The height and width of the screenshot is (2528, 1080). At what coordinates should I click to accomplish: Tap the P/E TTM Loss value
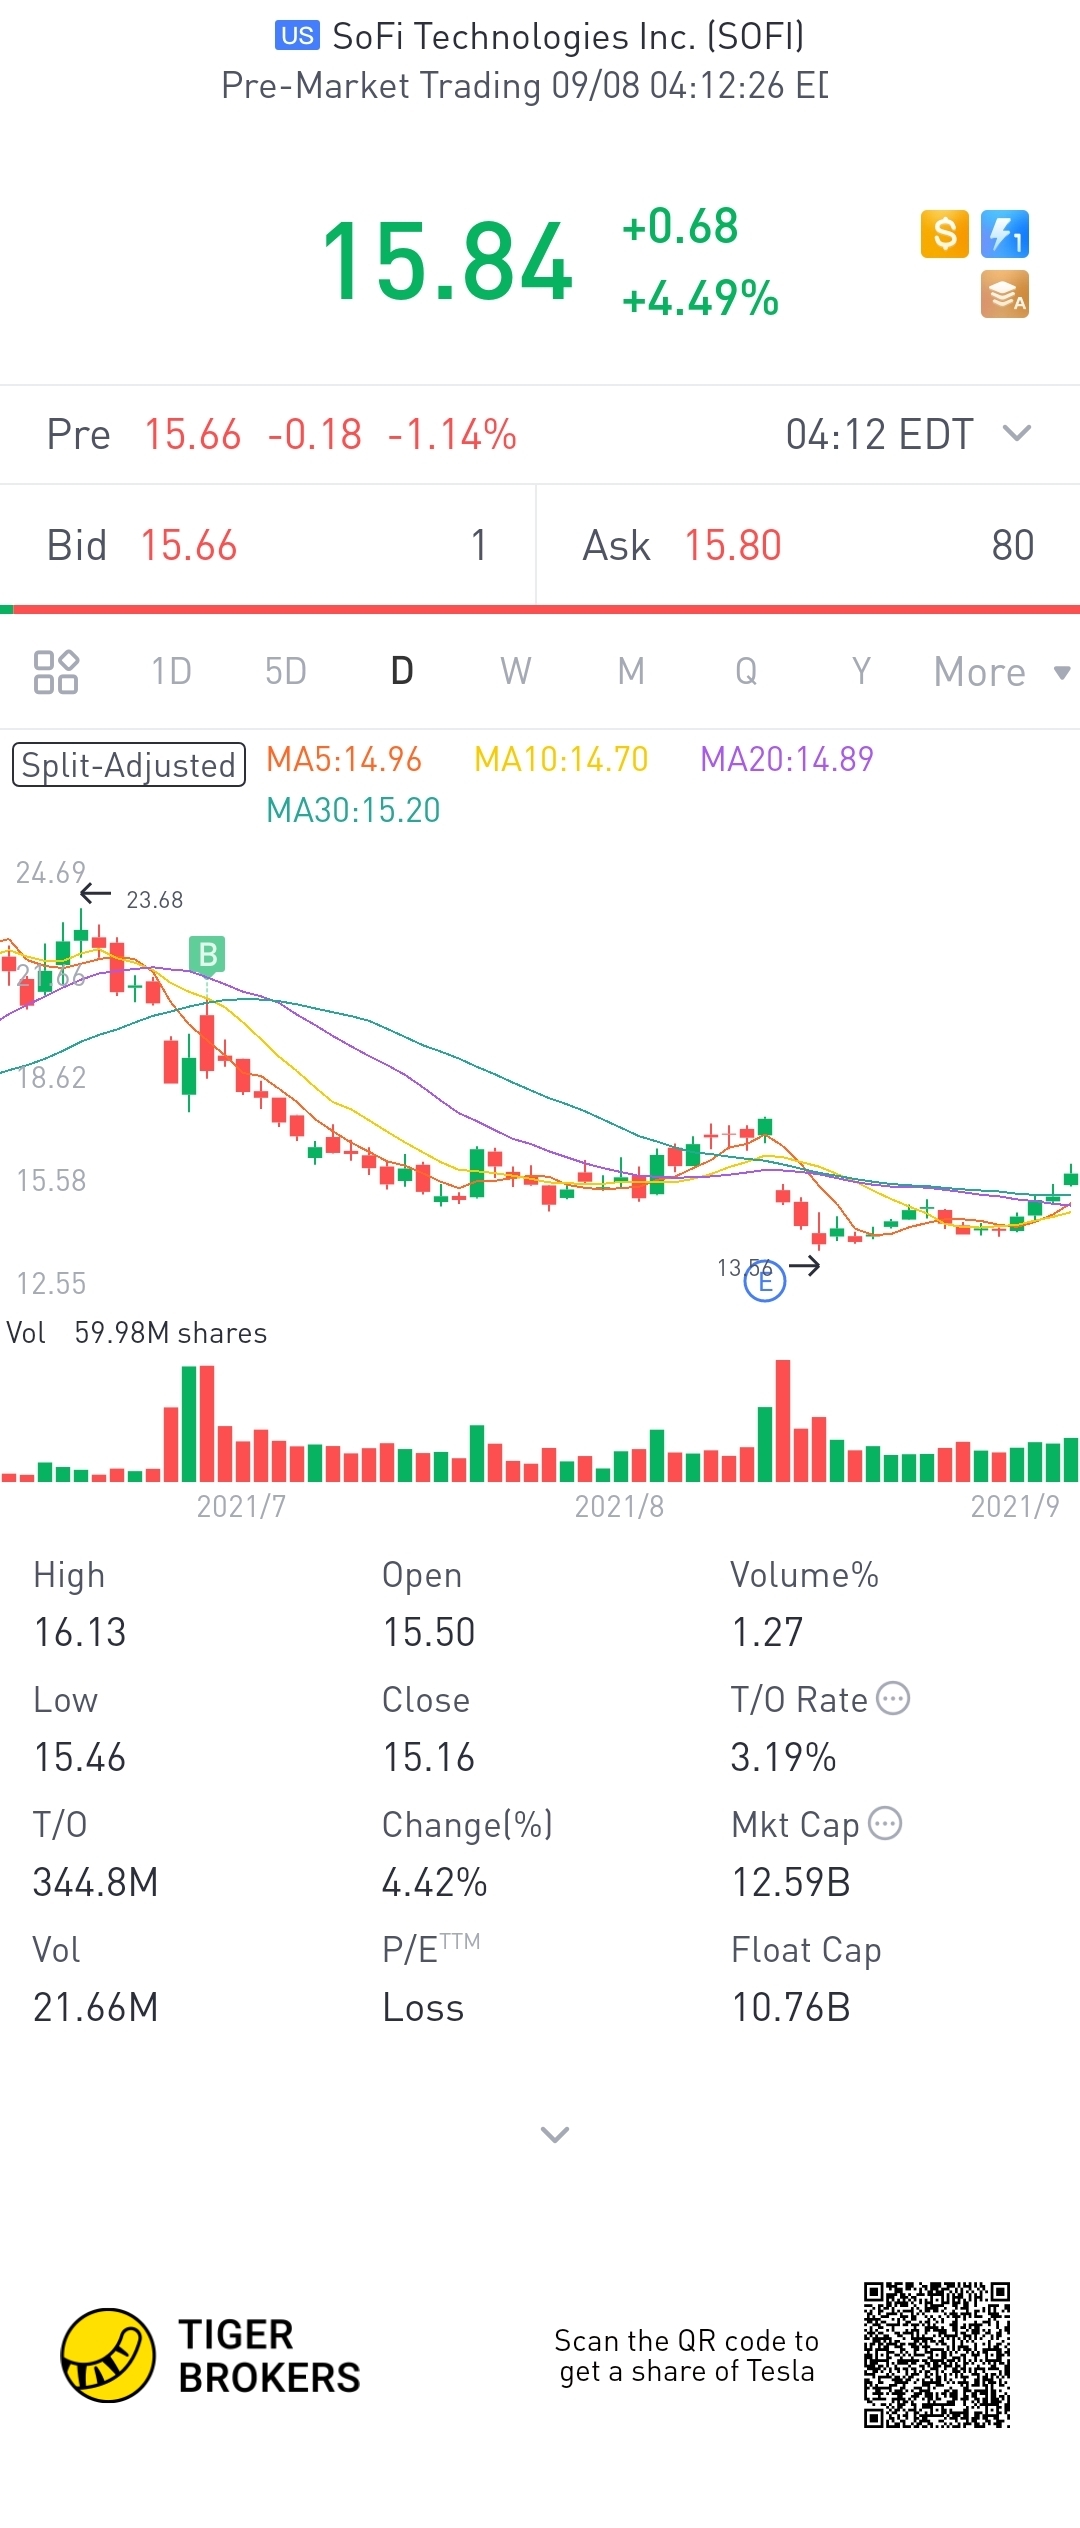(424, 2008)
